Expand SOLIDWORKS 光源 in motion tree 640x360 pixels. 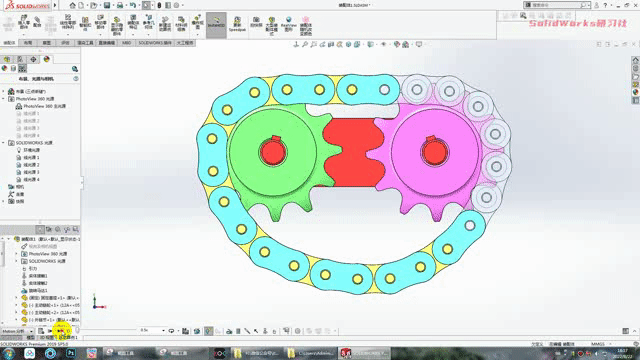point(16,261)
